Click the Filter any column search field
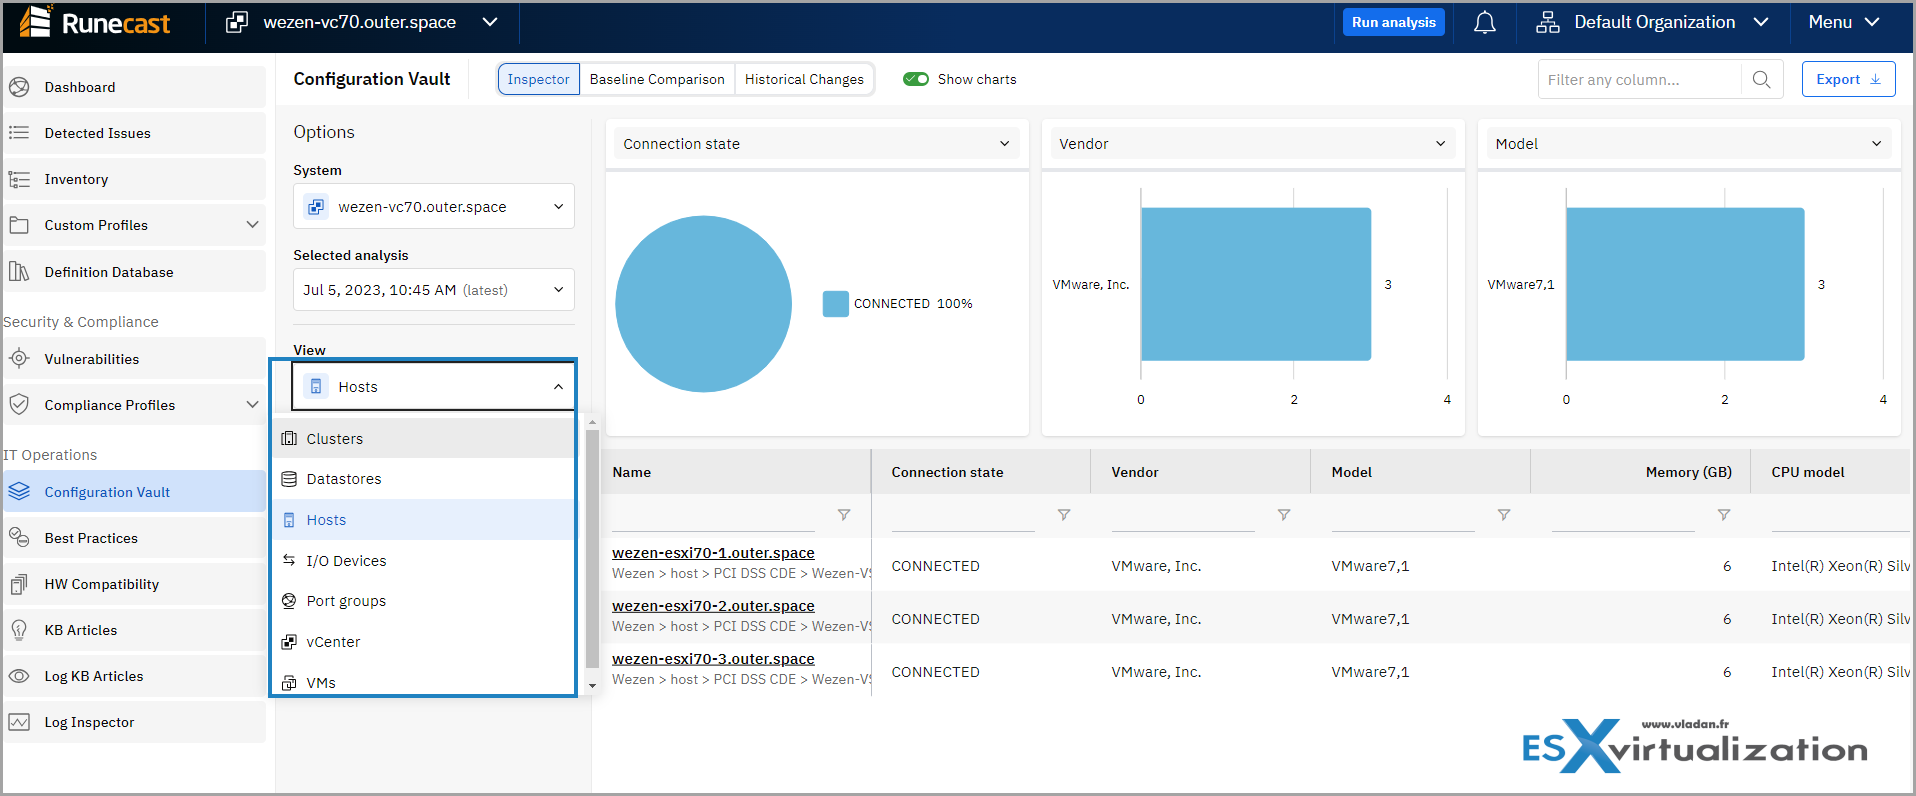 tap(1640, 79)
